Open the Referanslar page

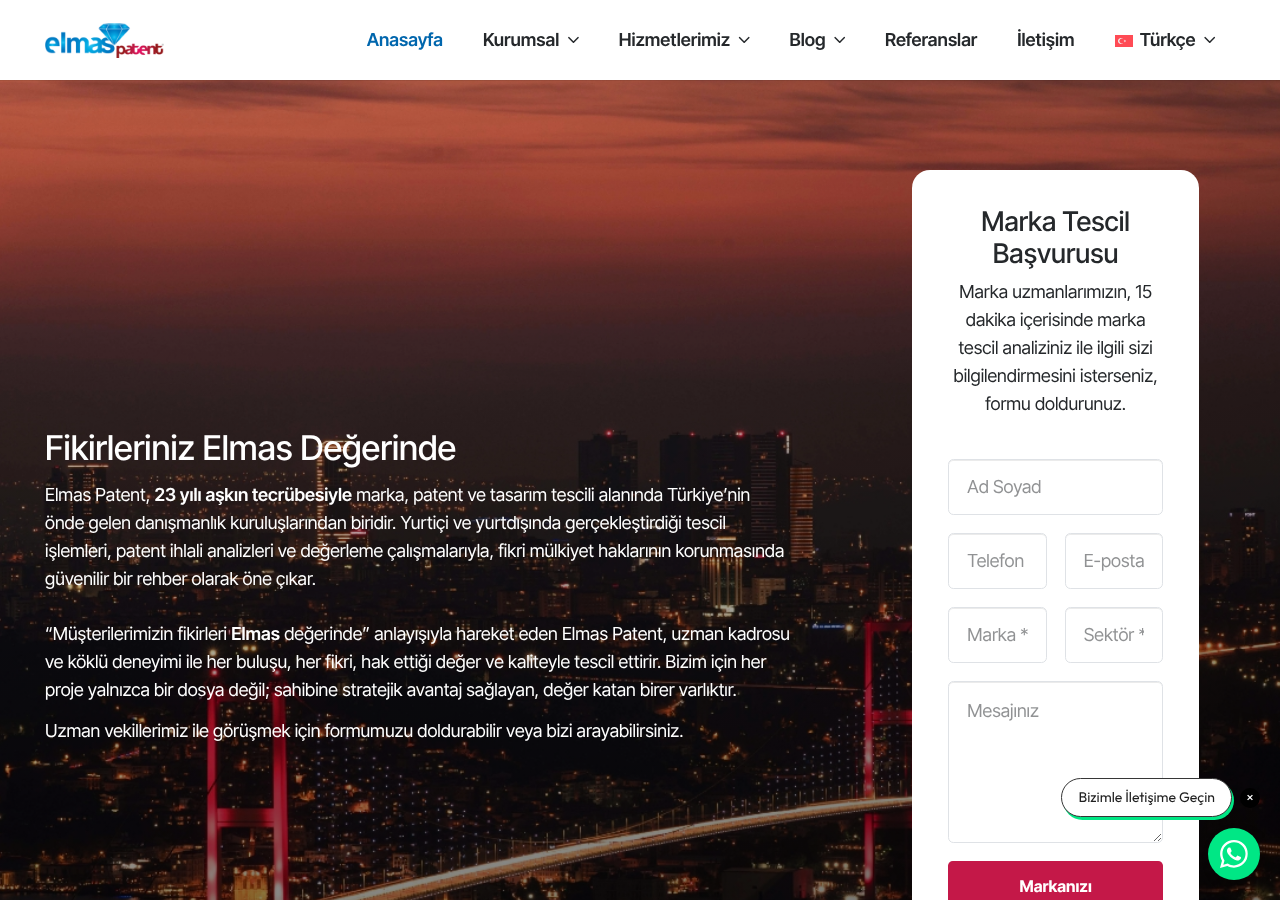tap(931, 40)
